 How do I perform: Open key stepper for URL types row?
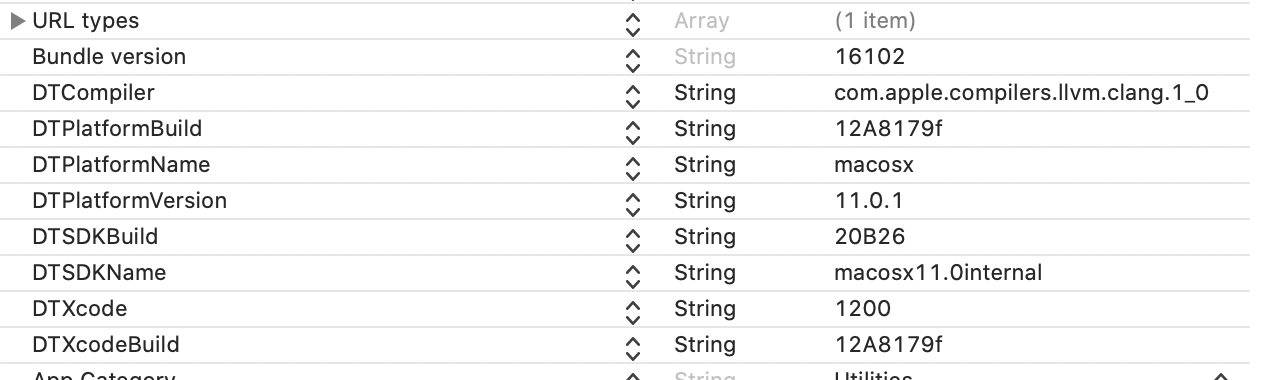click(631, 21)
